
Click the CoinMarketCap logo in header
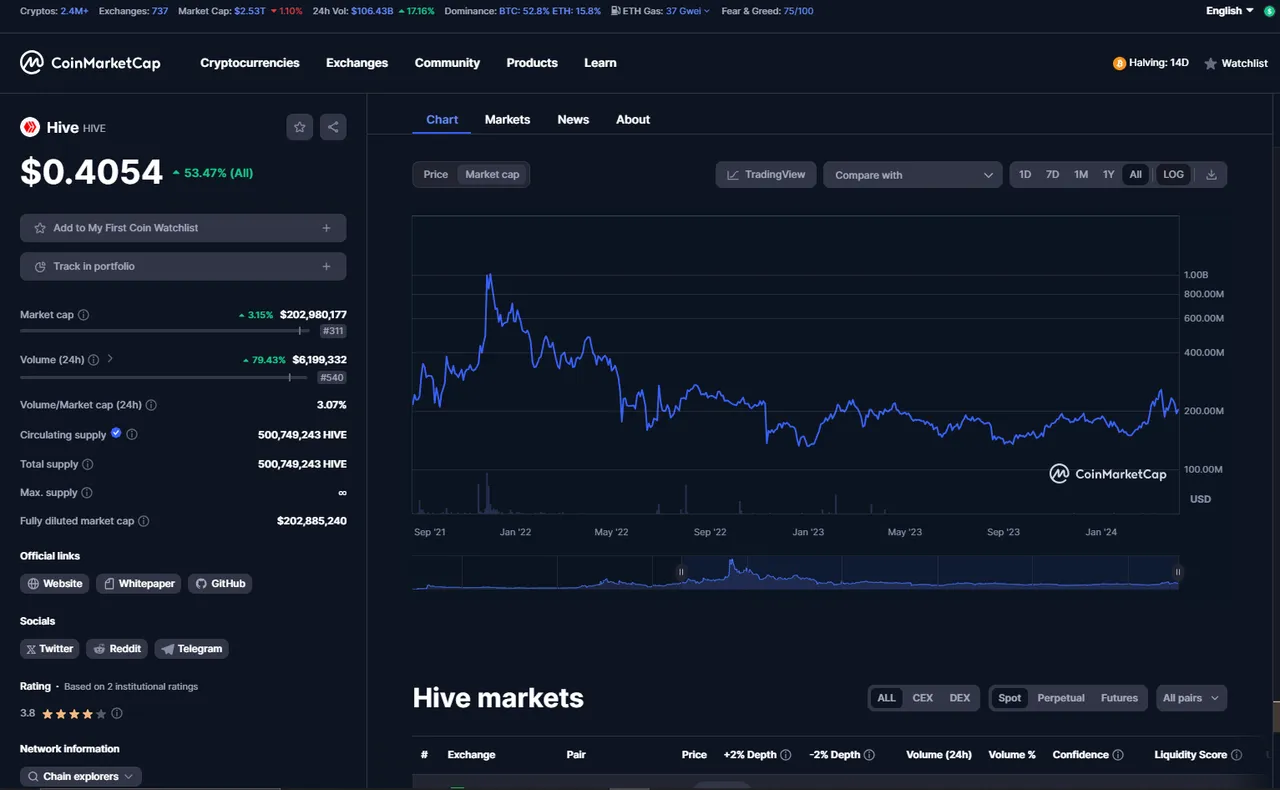click(x=90, y=63)
